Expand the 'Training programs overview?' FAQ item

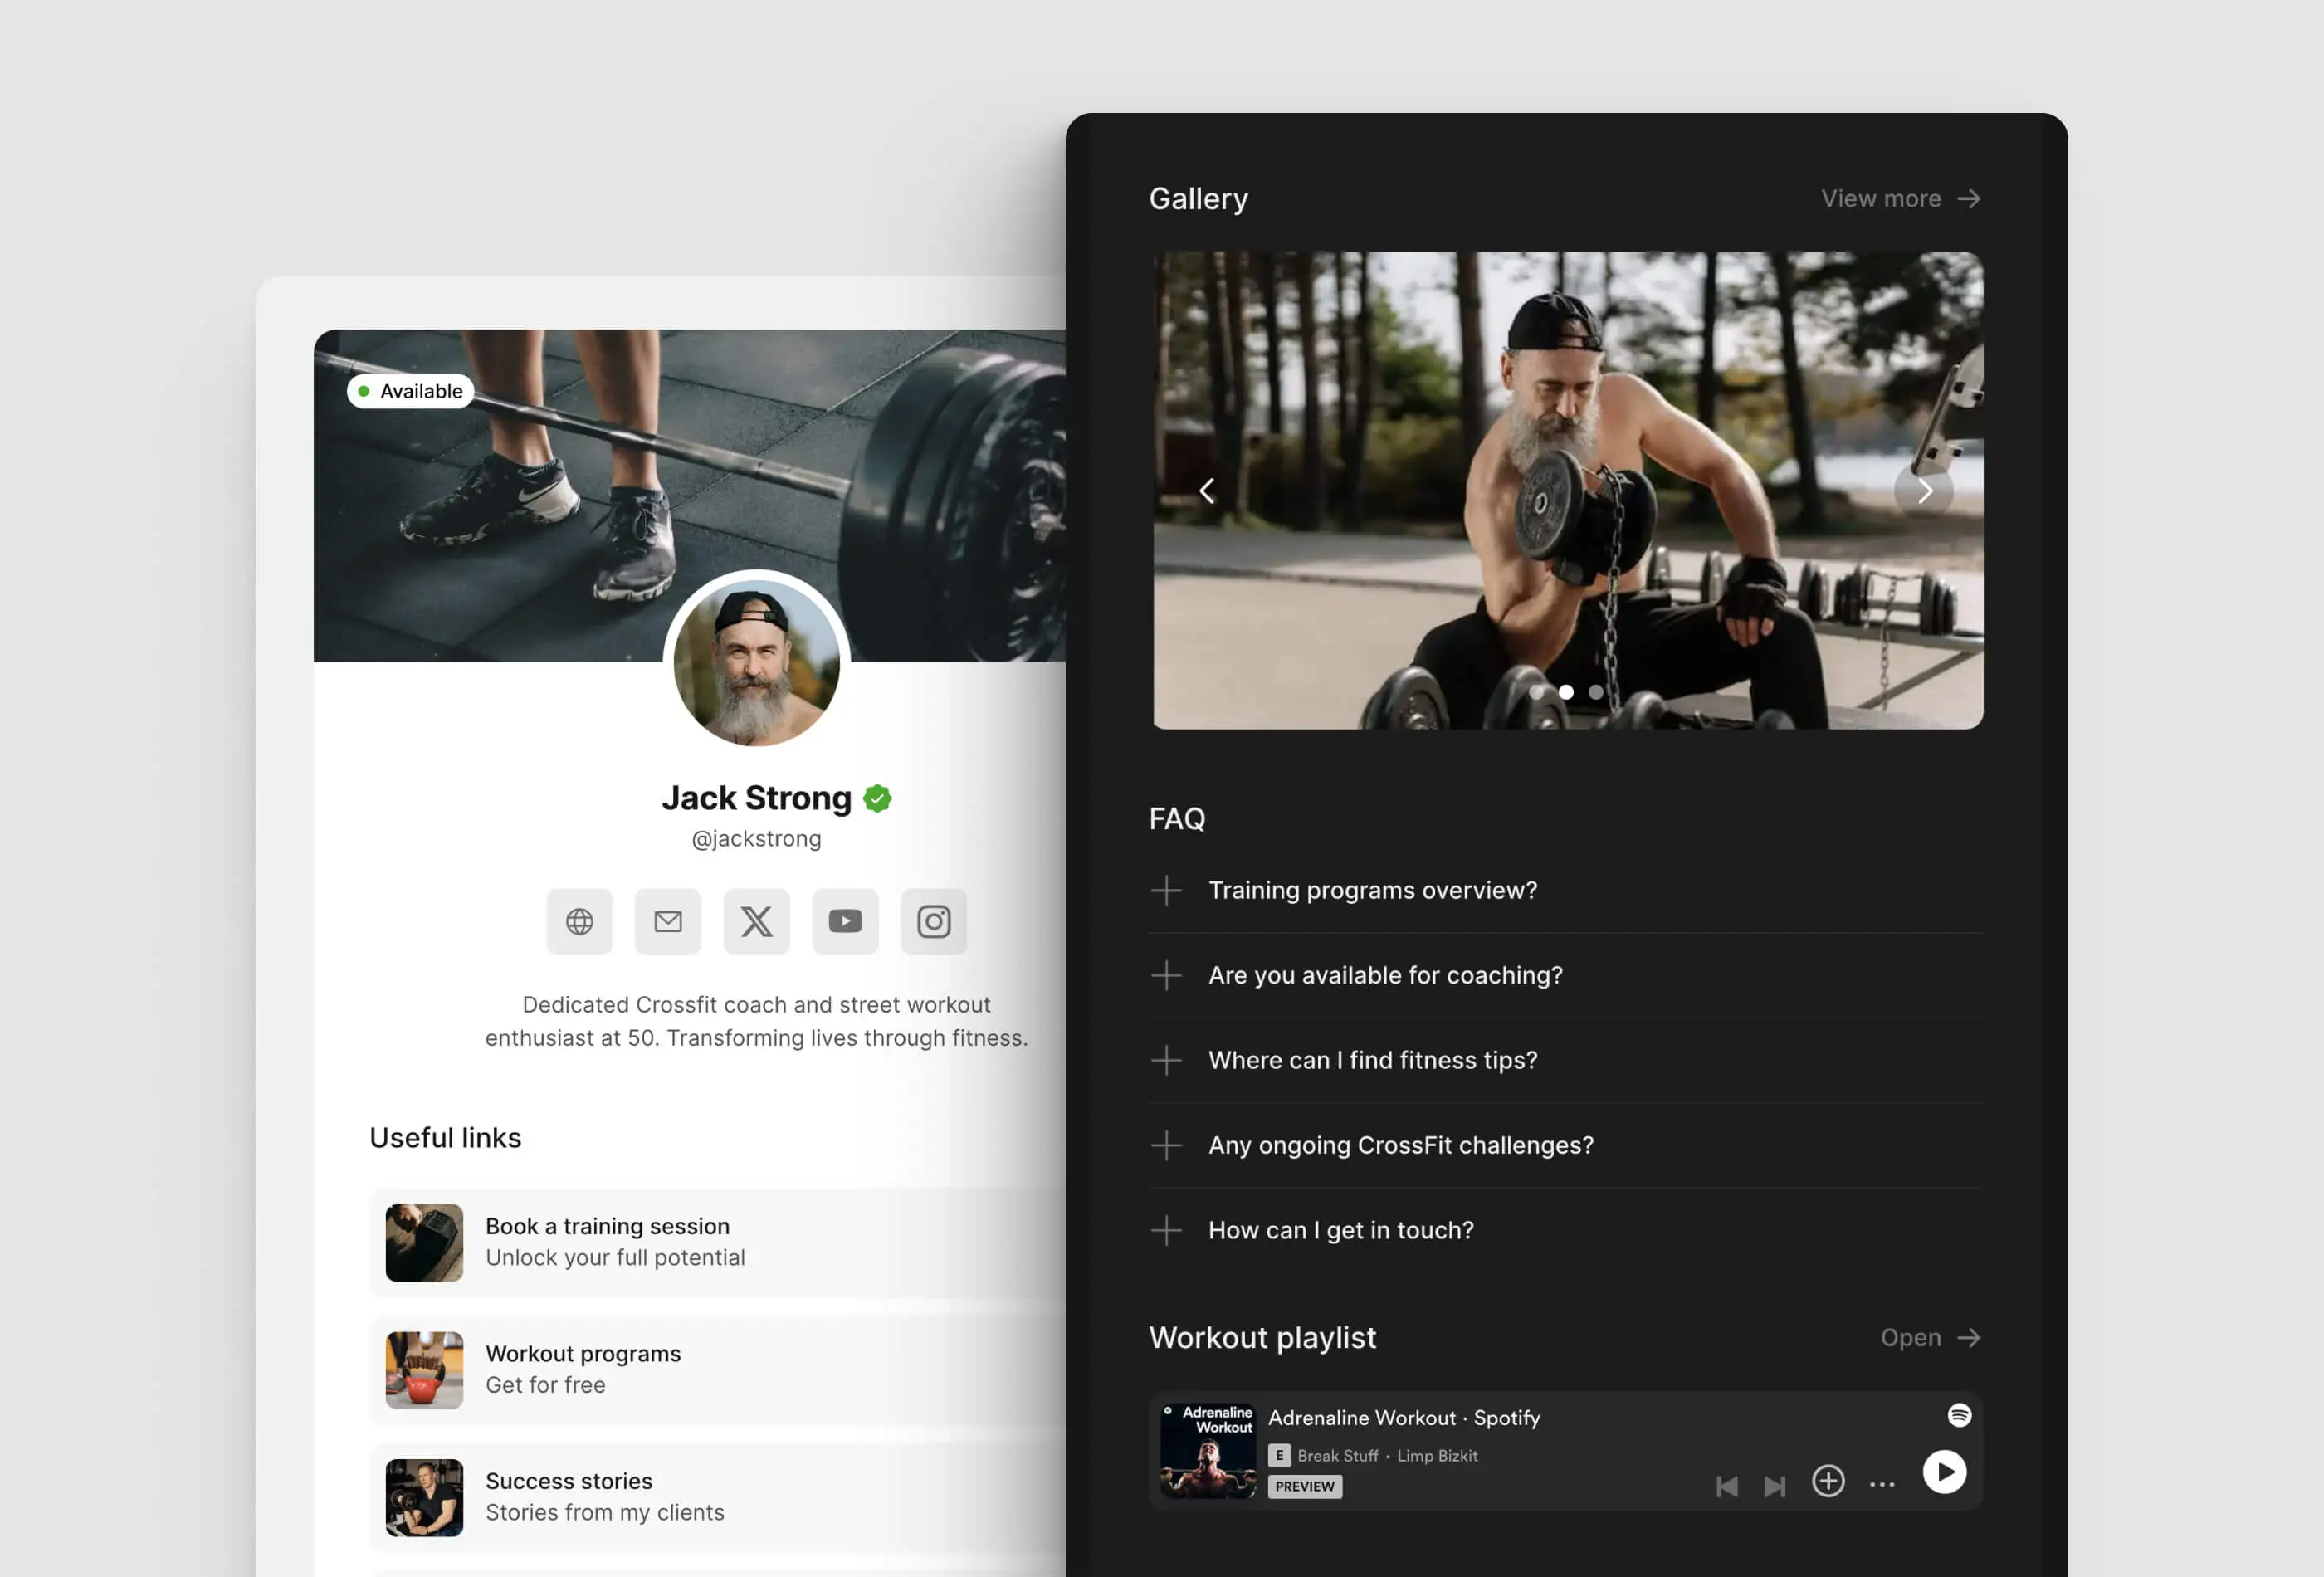(x=1166, y=889)
